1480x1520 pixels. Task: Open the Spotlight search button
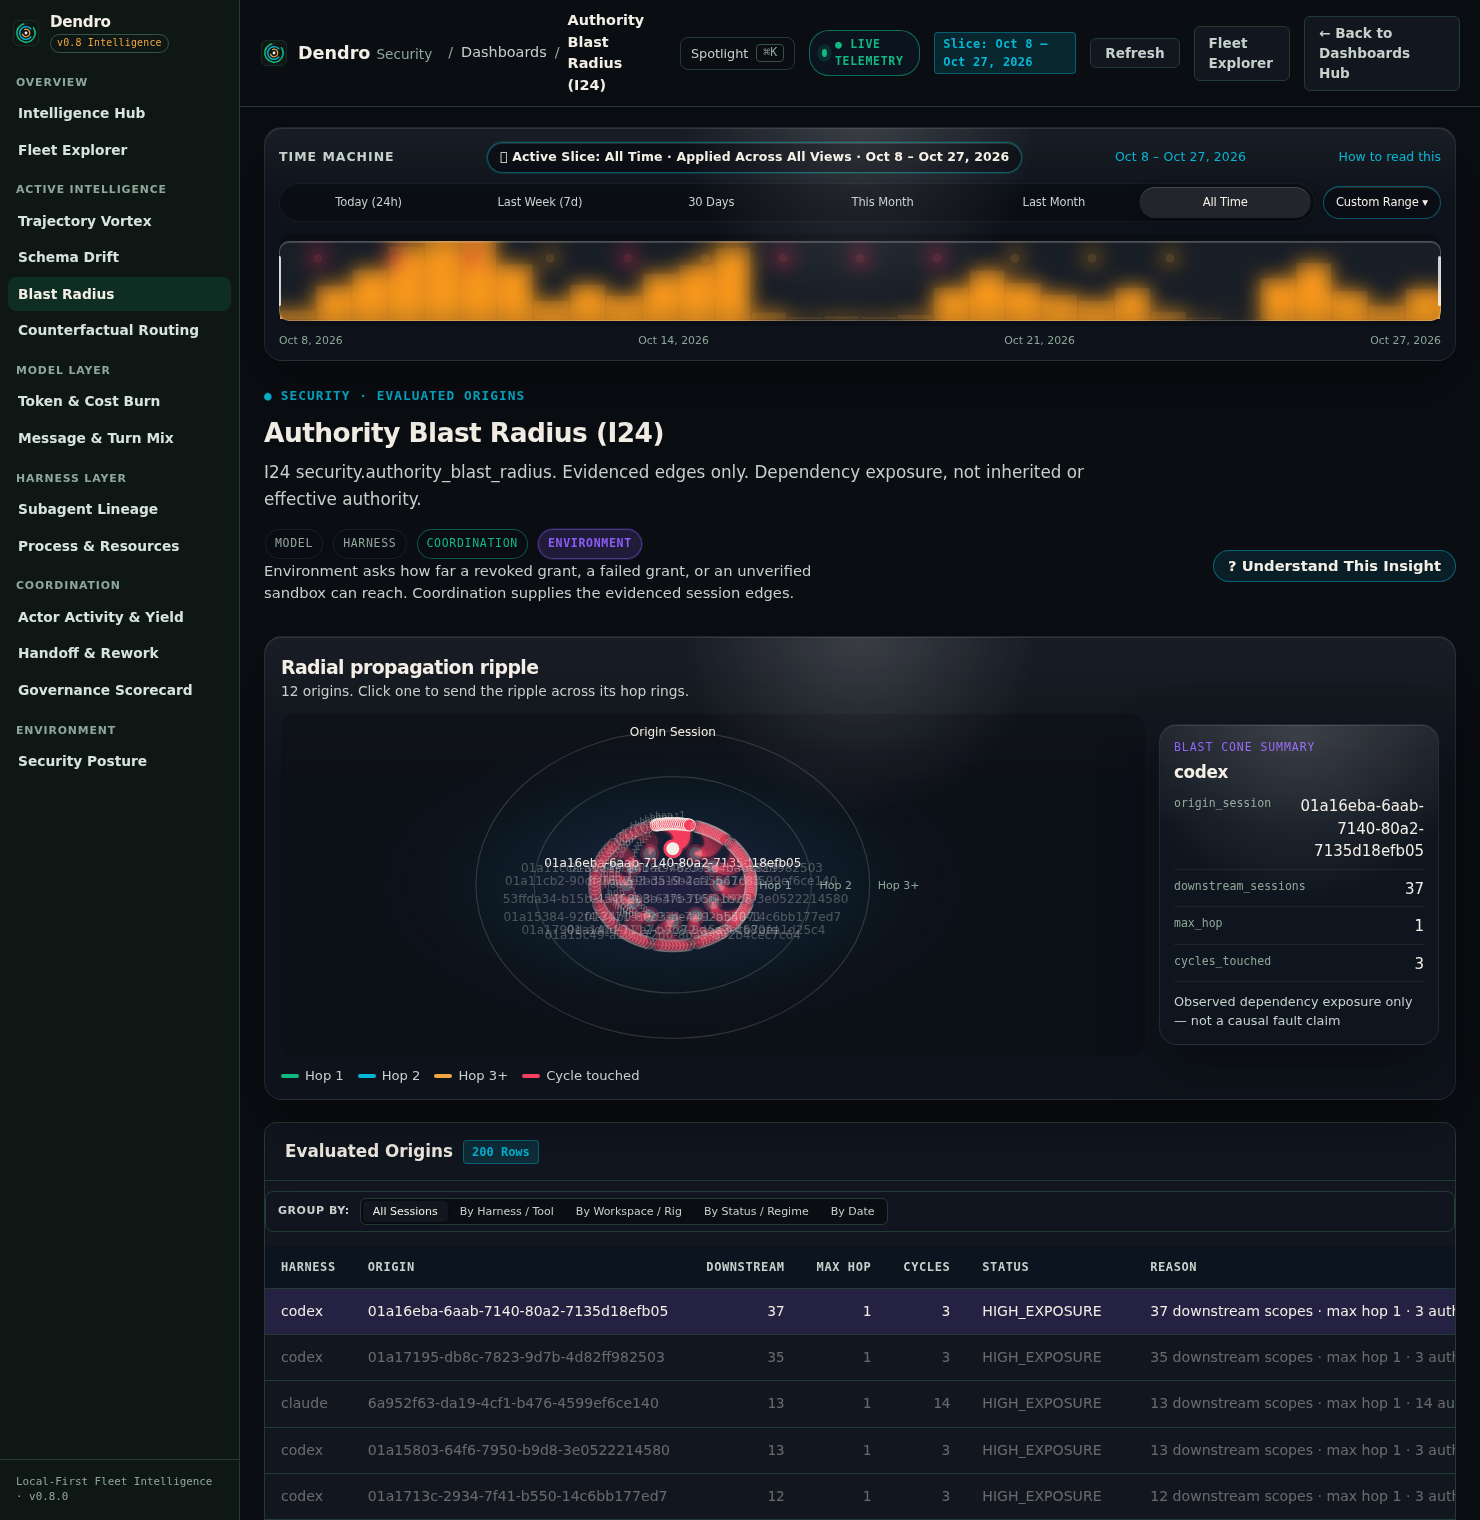(x=737, y=53)
